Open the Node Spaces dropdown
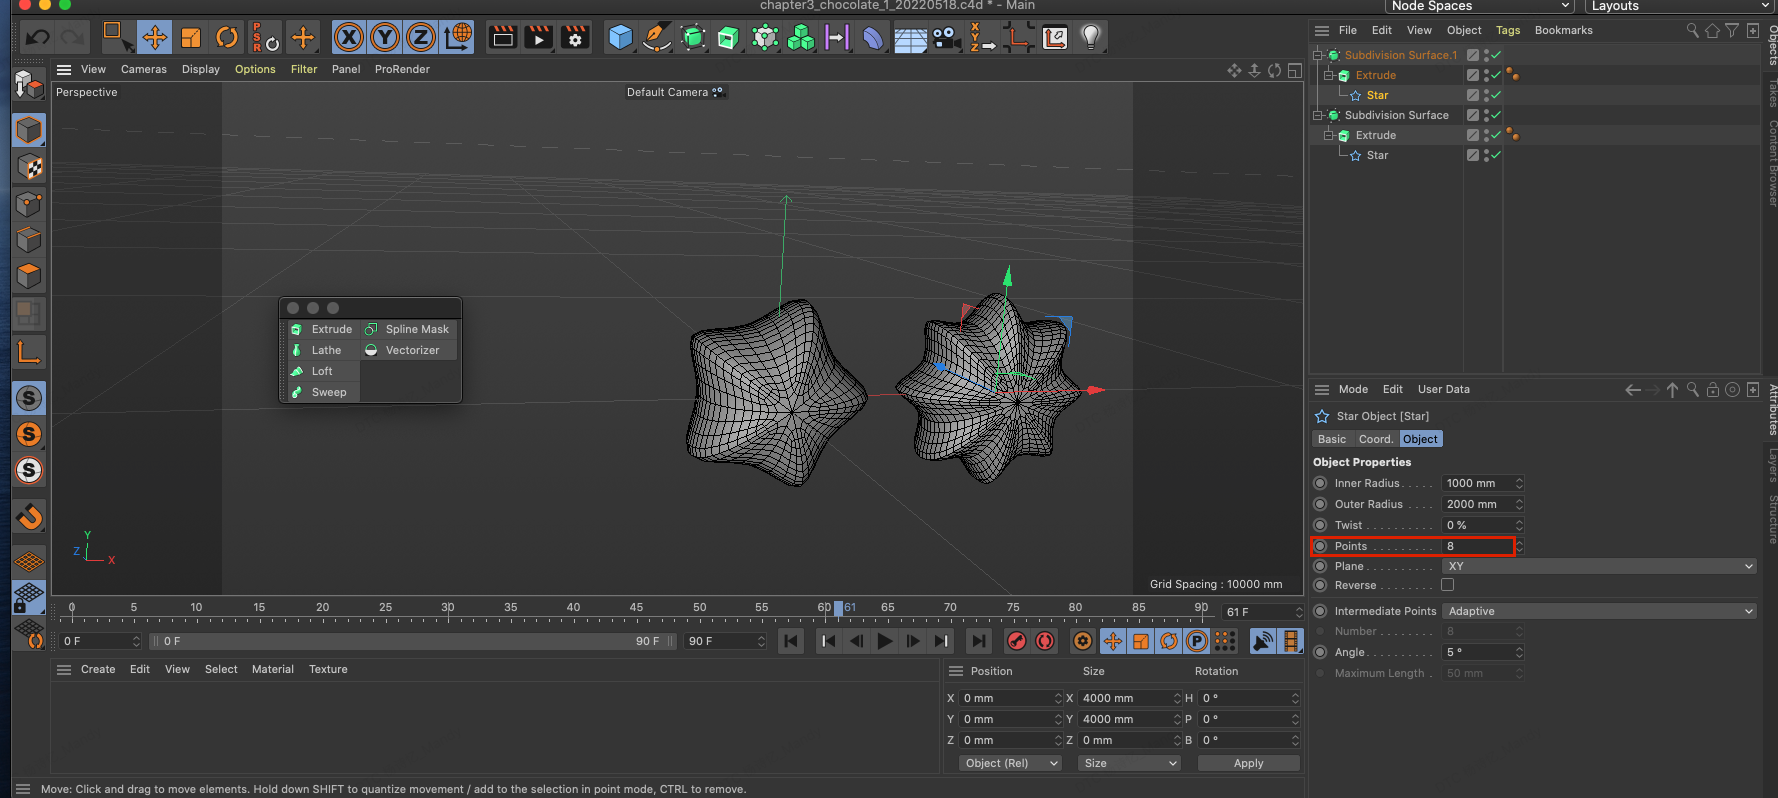Screen dimensions: 1778x798 (x=1480, y=6)
